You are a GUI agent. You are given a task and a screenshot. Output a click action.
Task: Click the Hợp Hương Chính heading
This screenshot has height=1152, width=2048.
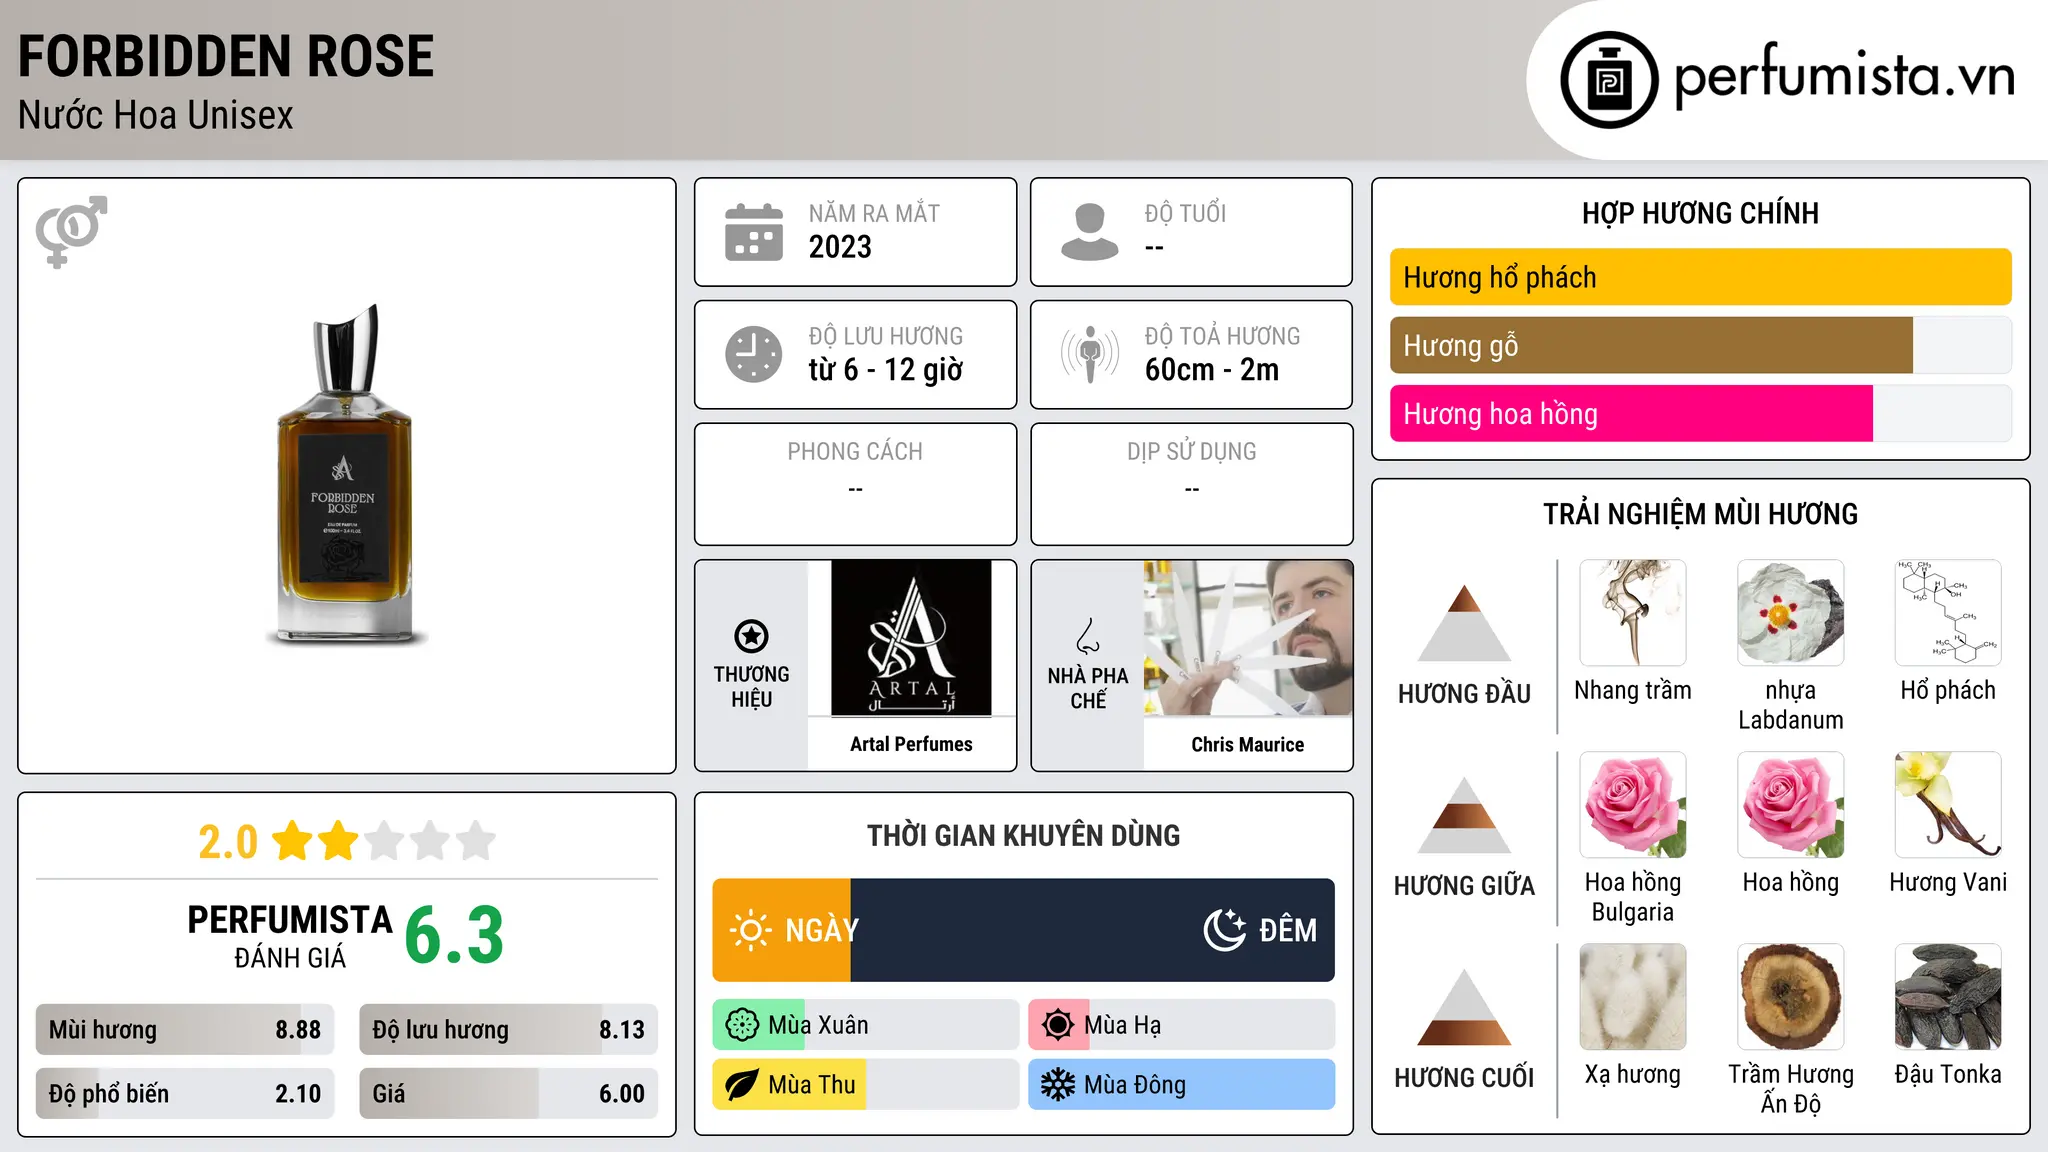tap(1701, 213)
